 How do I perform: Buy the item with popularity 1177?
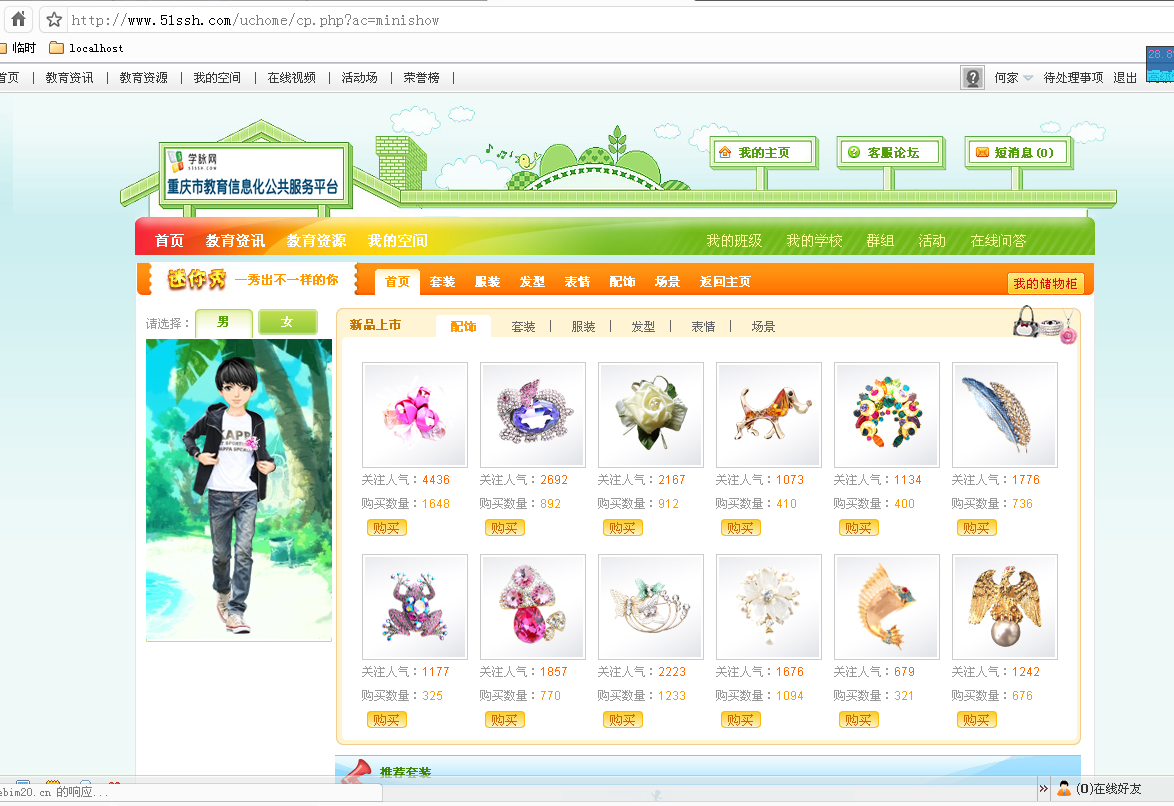386,720
